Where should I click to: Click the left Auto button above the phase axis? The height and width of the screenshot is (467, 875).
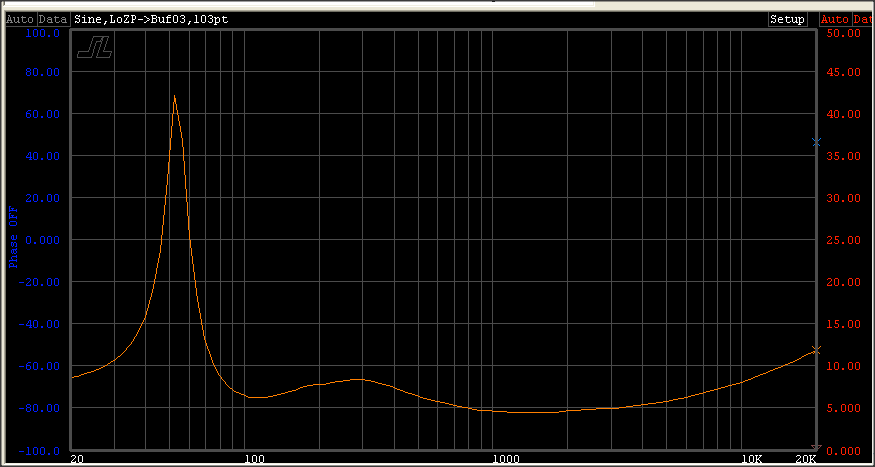click(20, 19)
